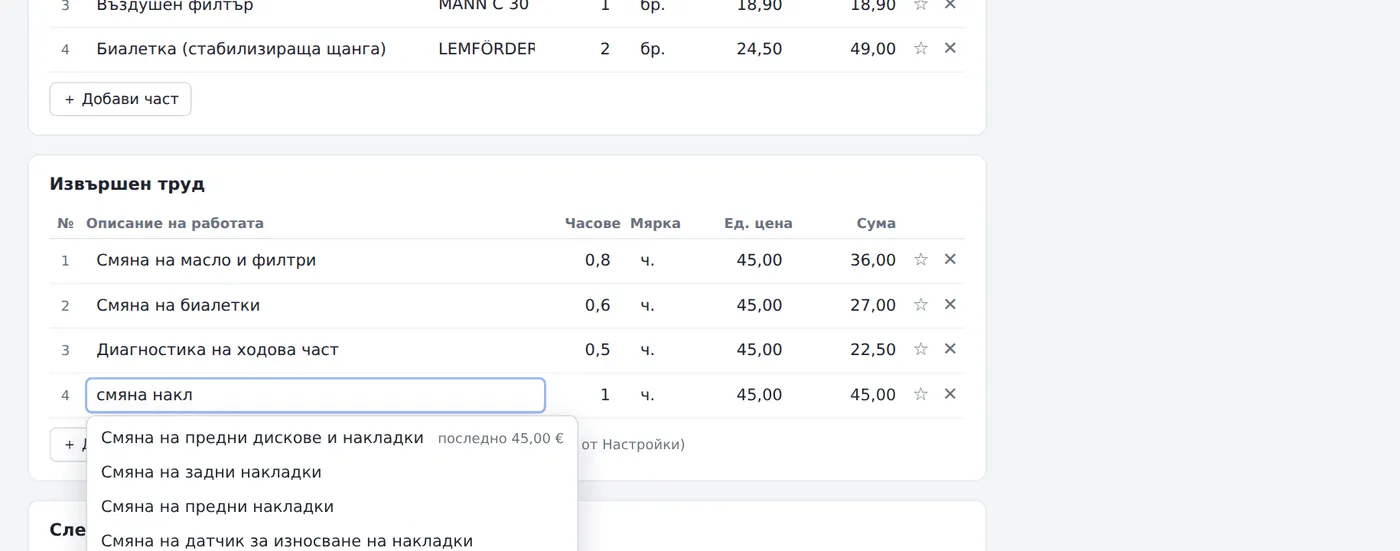The width and height of the screenshot is (1400, 551).
Task: Star the Биалетка part row as favorite
Action: 921,48
